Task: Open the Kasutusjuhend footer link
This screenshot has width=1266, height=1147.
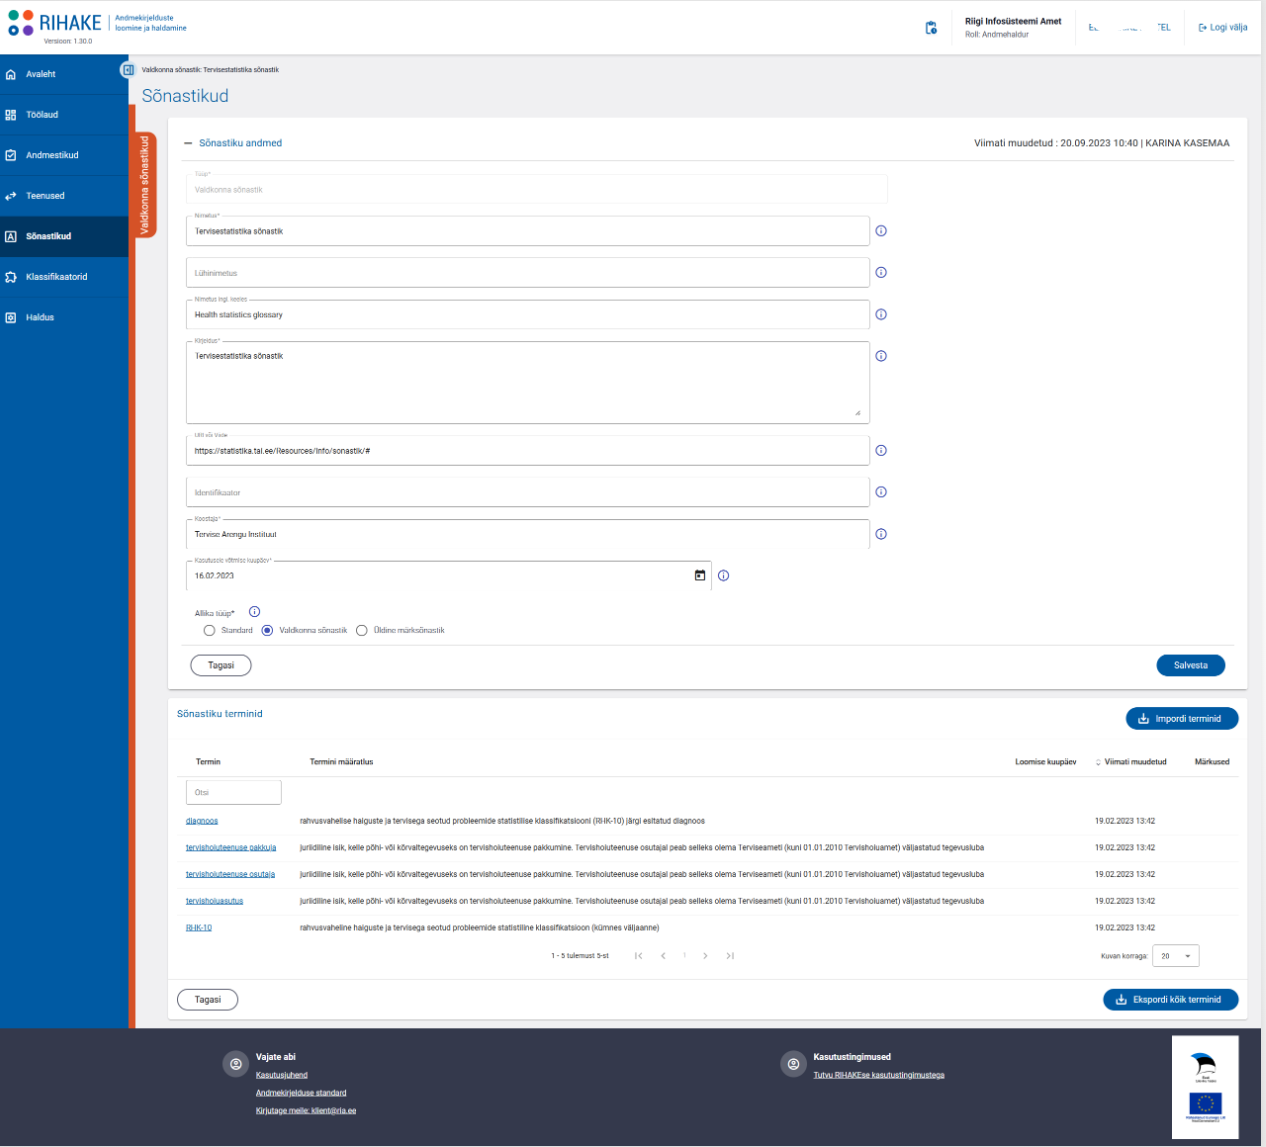Action: tap(281, 1075)
